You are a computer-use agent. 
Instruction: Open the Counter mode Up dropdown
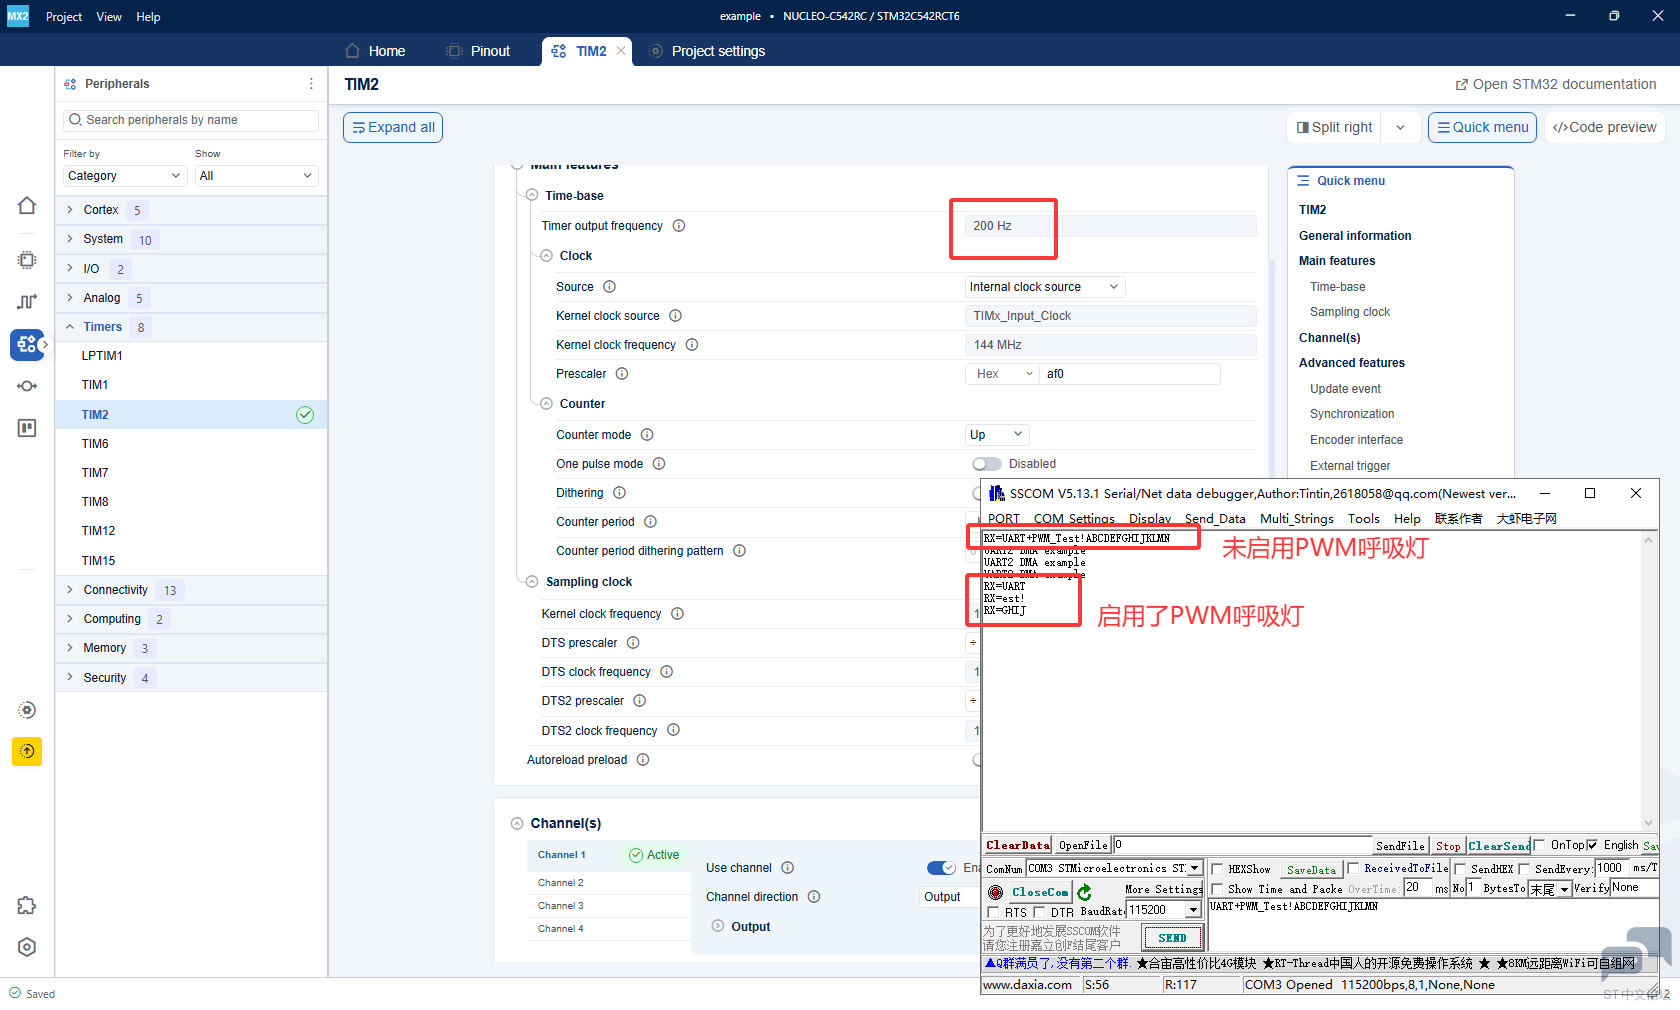point(996,435)
